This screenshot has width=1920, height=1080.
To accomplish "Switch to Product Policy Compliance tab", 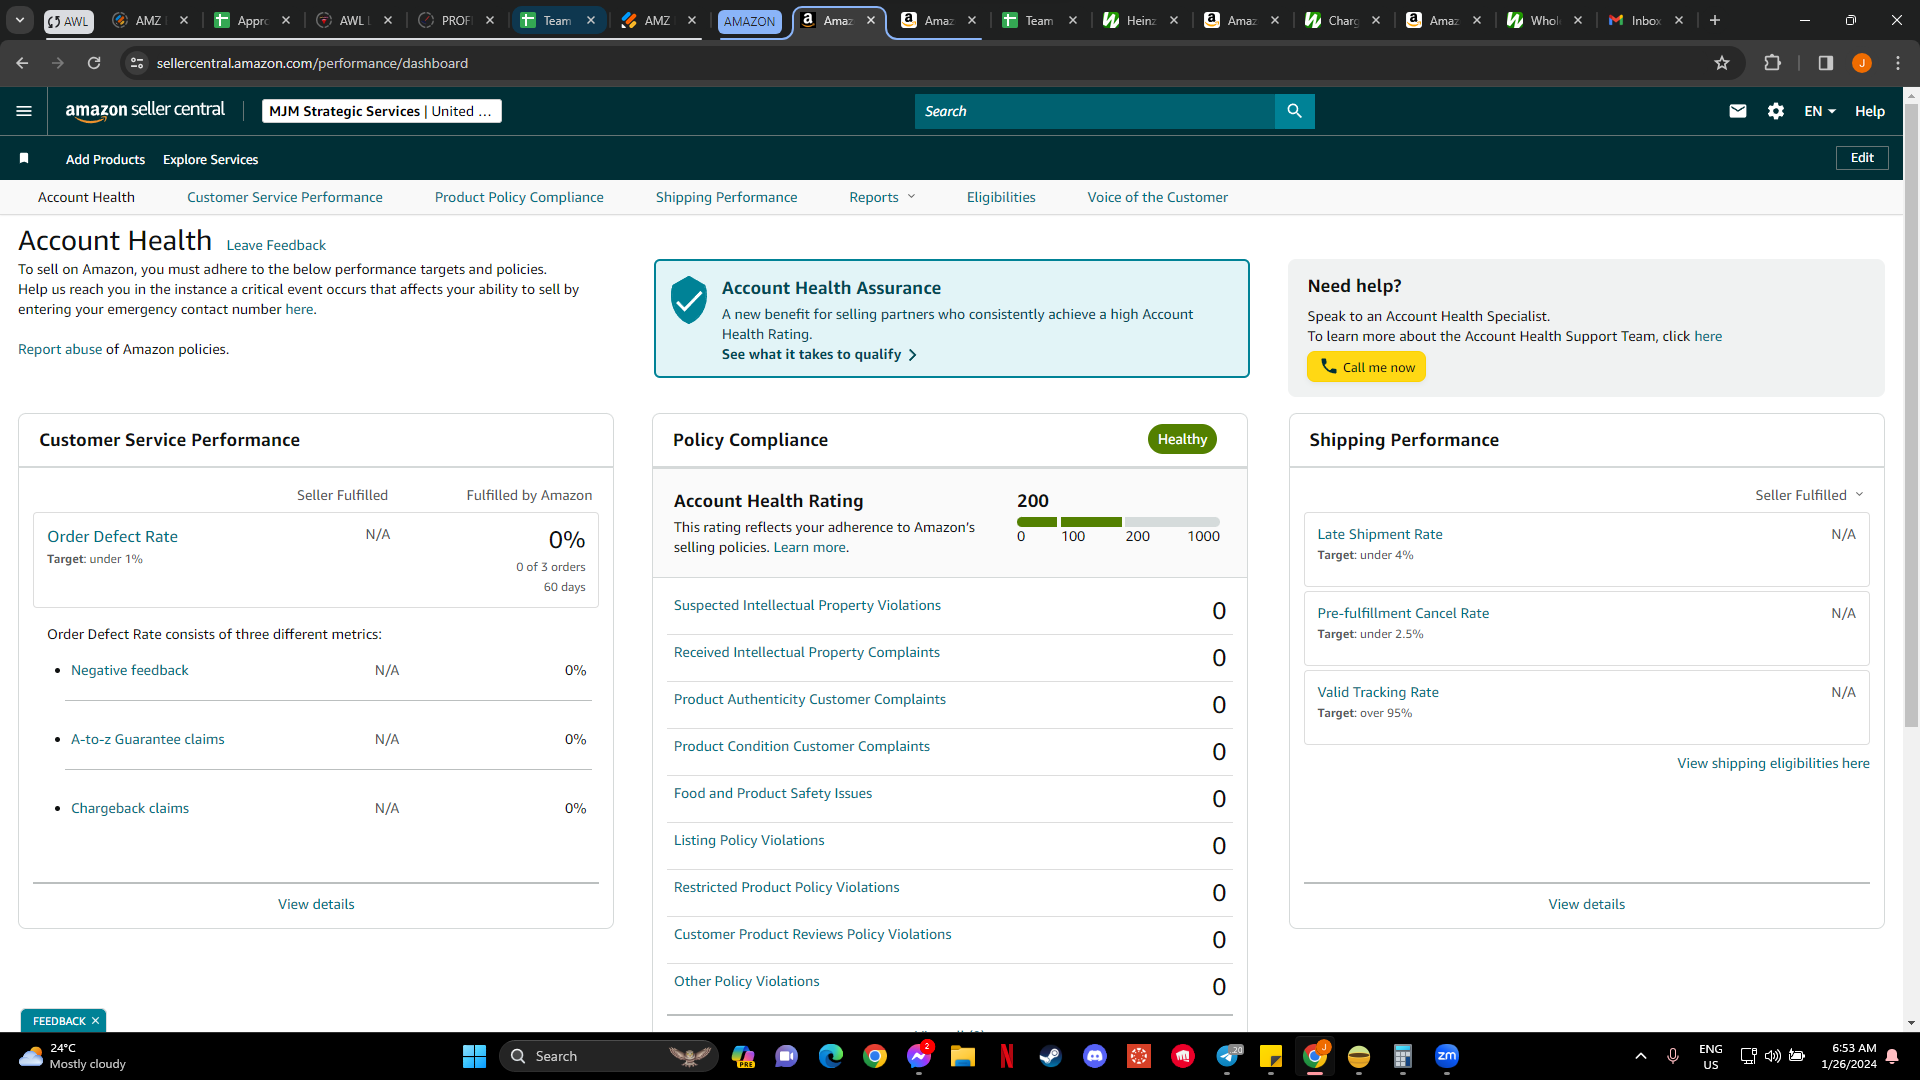I will click(519, 197).
